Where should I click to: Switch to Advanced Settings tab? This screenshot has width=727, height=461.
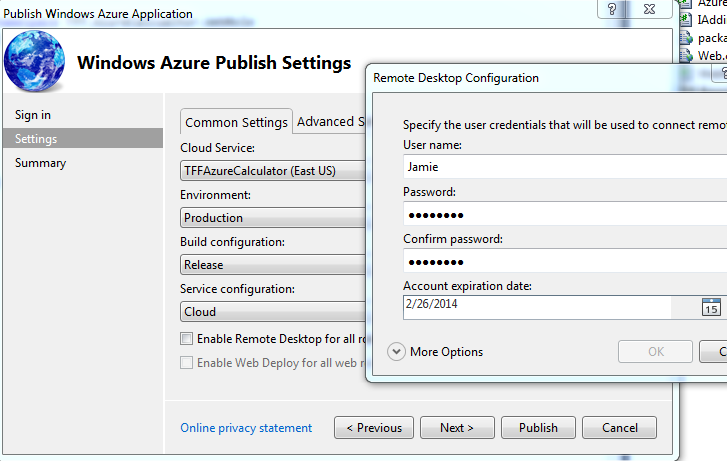coord(326,121)
